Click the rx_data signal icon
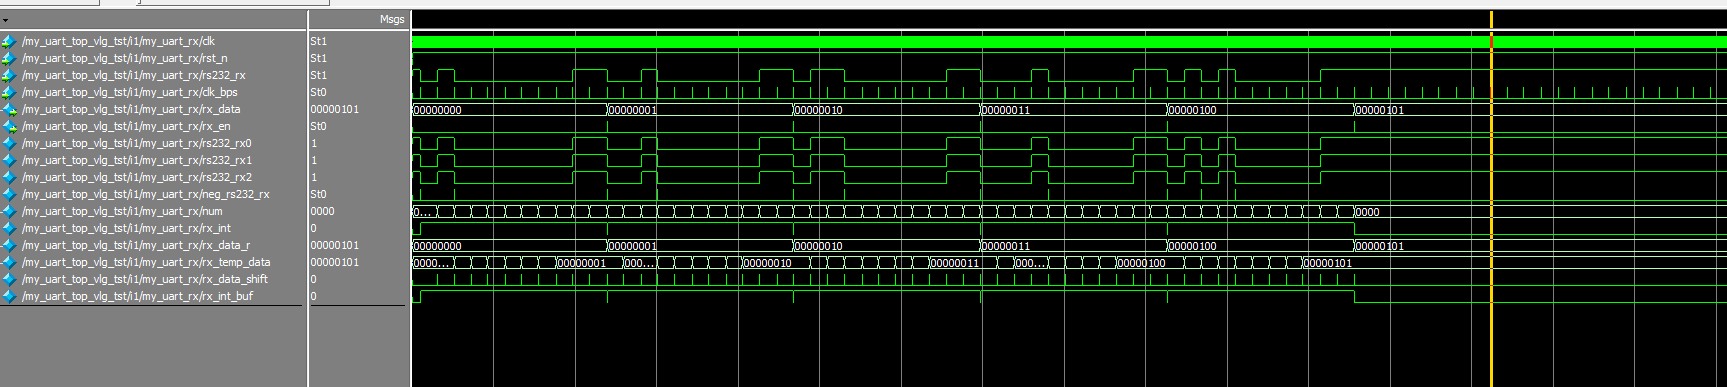1727x387 pixels. pos(9,109)
